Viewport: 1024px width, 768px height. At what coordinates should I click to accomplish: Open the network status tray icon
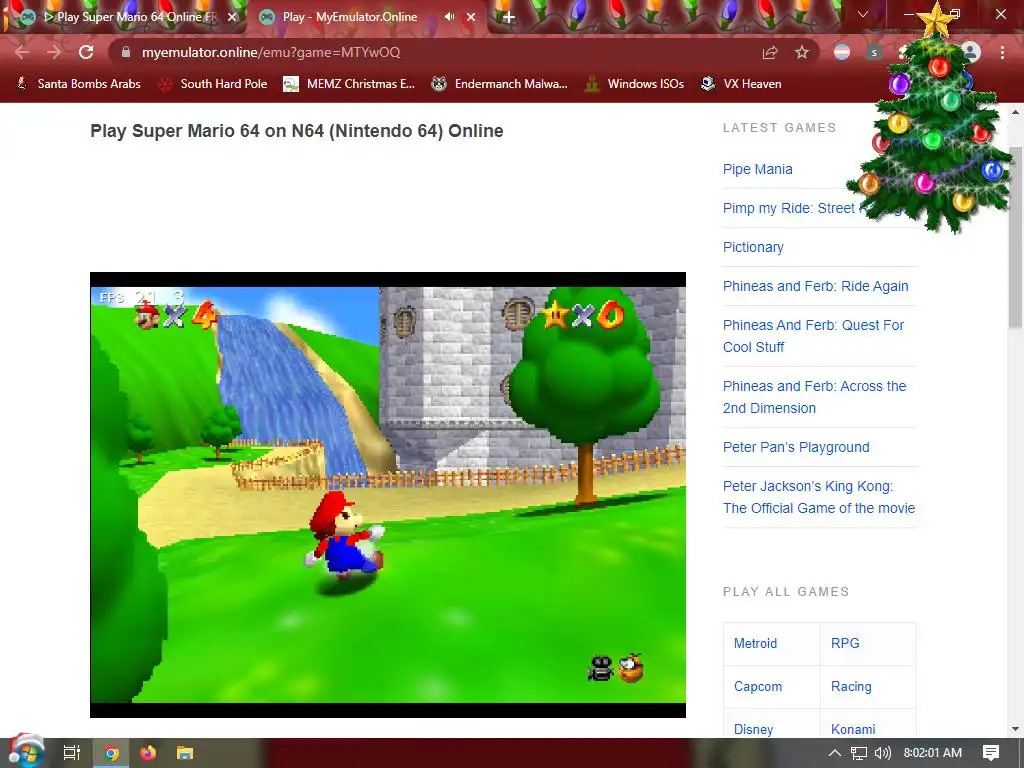(x=859, y=753)
